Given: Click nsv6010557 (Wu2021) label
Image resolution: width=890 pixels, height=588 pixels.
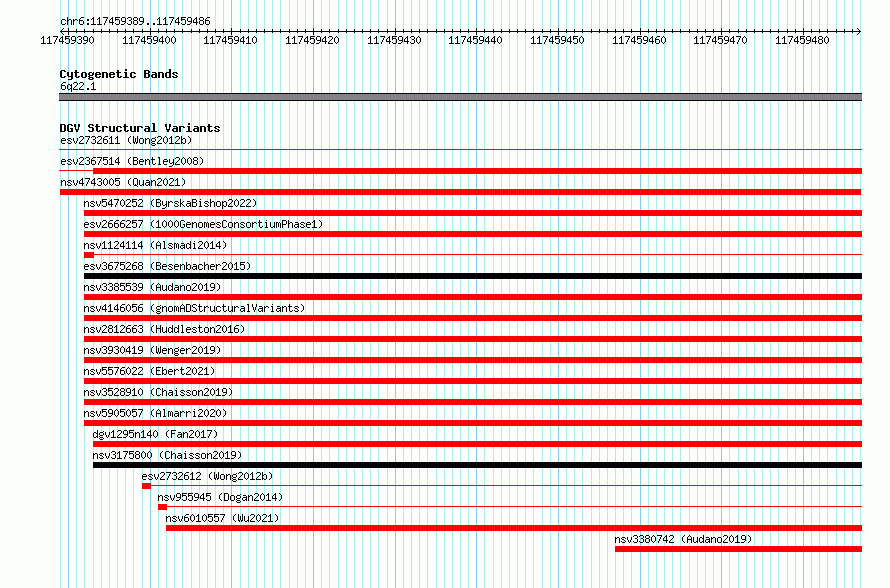Looking at the screenshot, I should coord(222,518).
